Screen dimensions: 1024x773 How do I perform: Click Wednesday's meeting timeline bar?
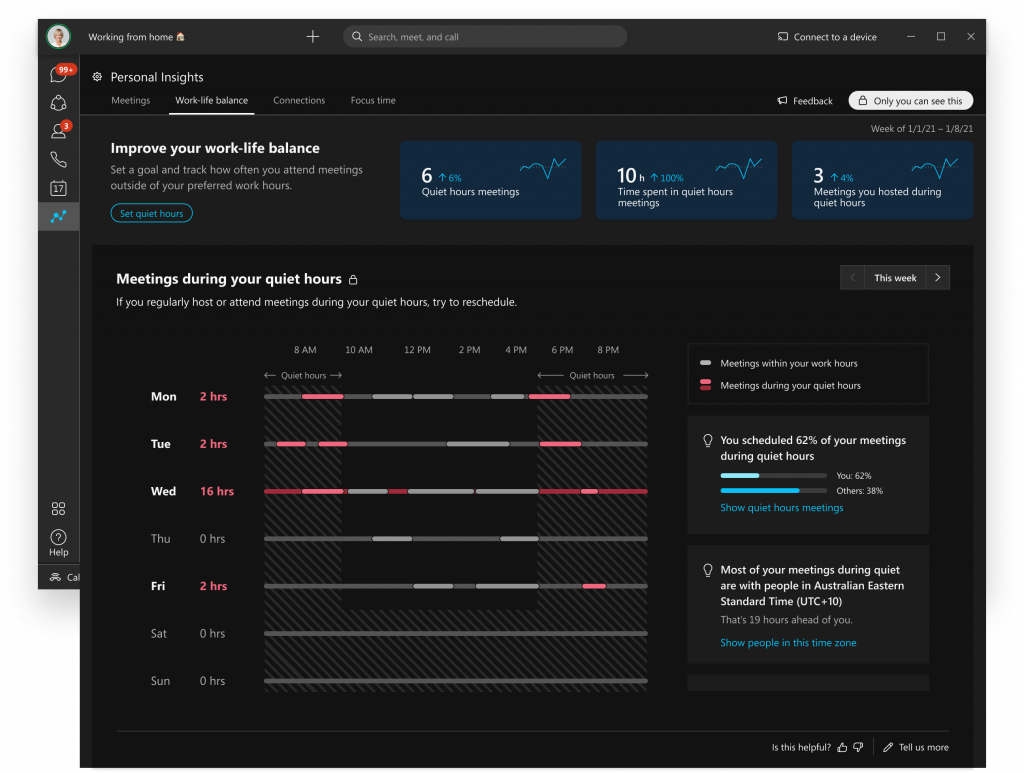tap(455, 491)
